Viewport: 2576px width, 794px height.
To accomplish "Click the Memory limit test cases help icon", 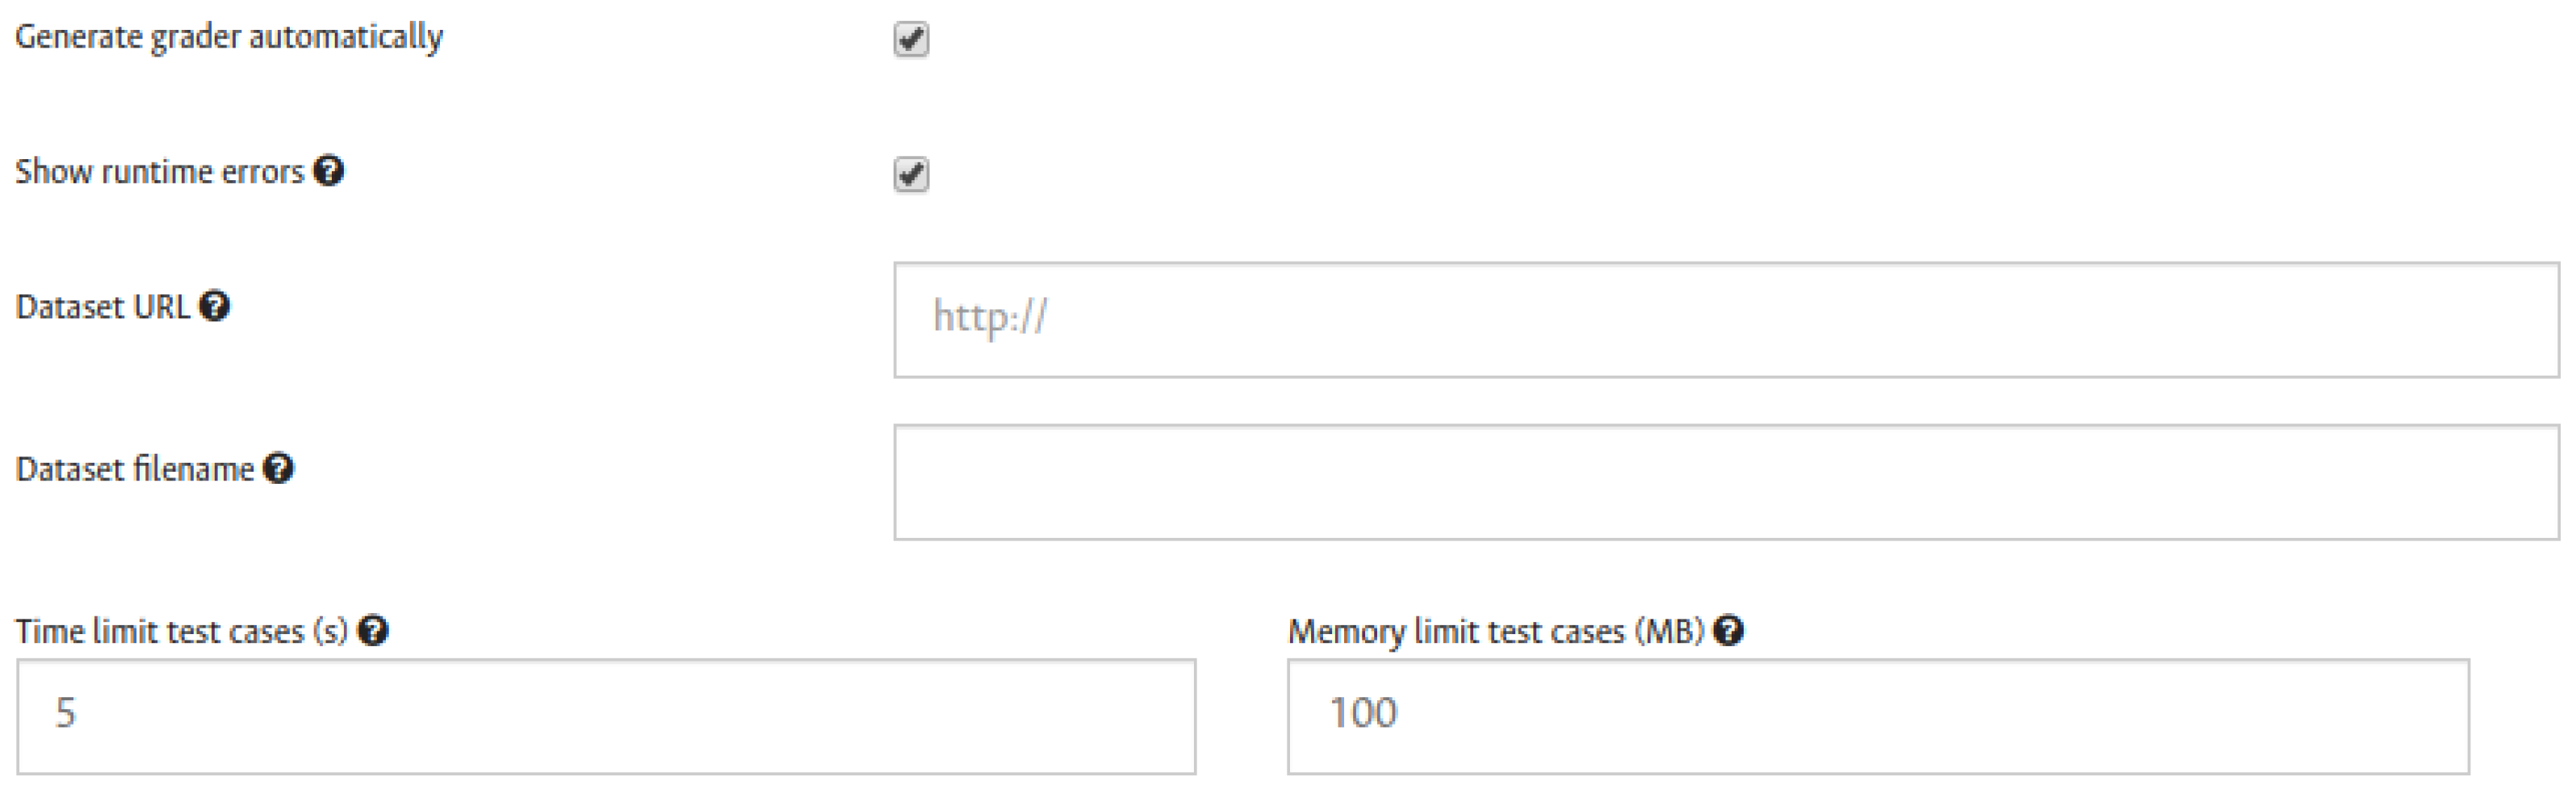I will (x=1728, y=631).
